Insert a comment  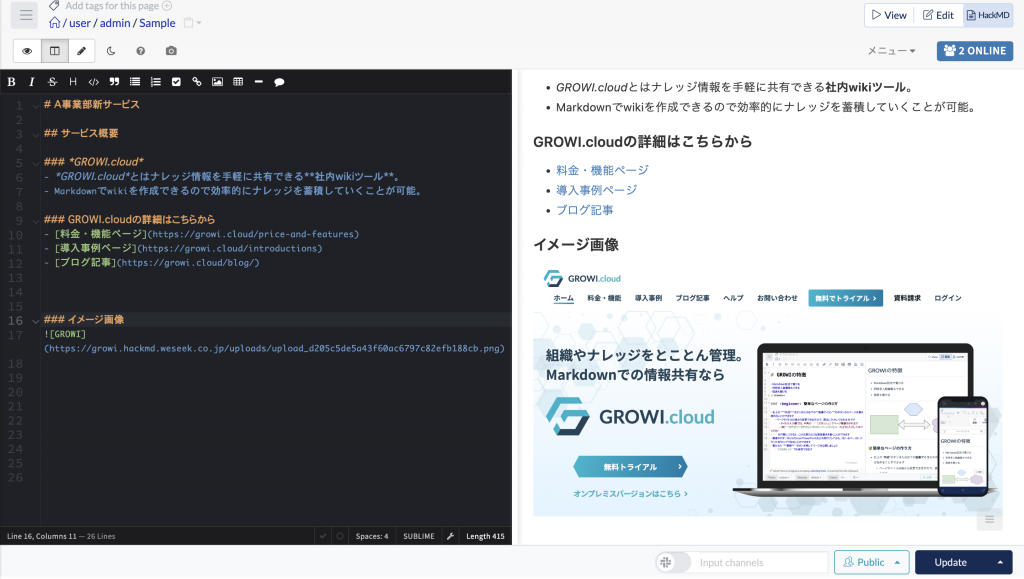[280, 82]
